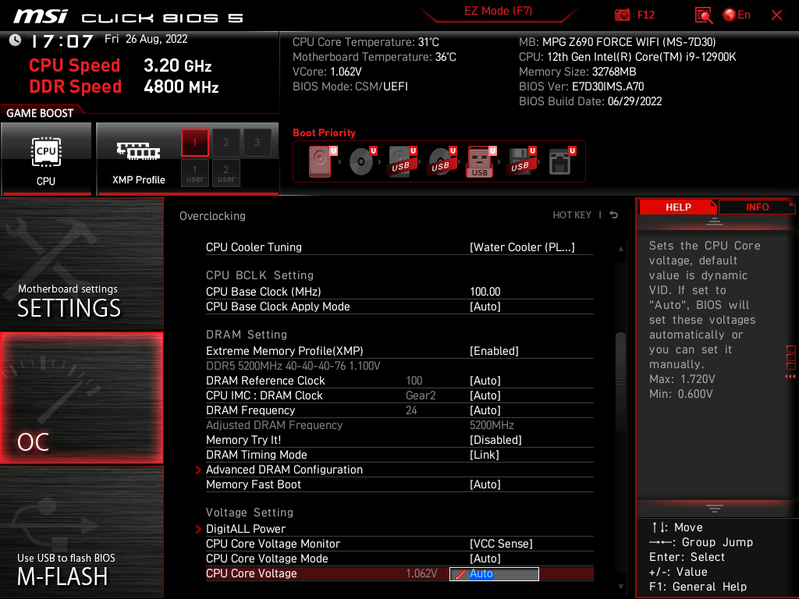Click the date Fri 26 Aug, 2022
The image size is (799, 599).
146,39
